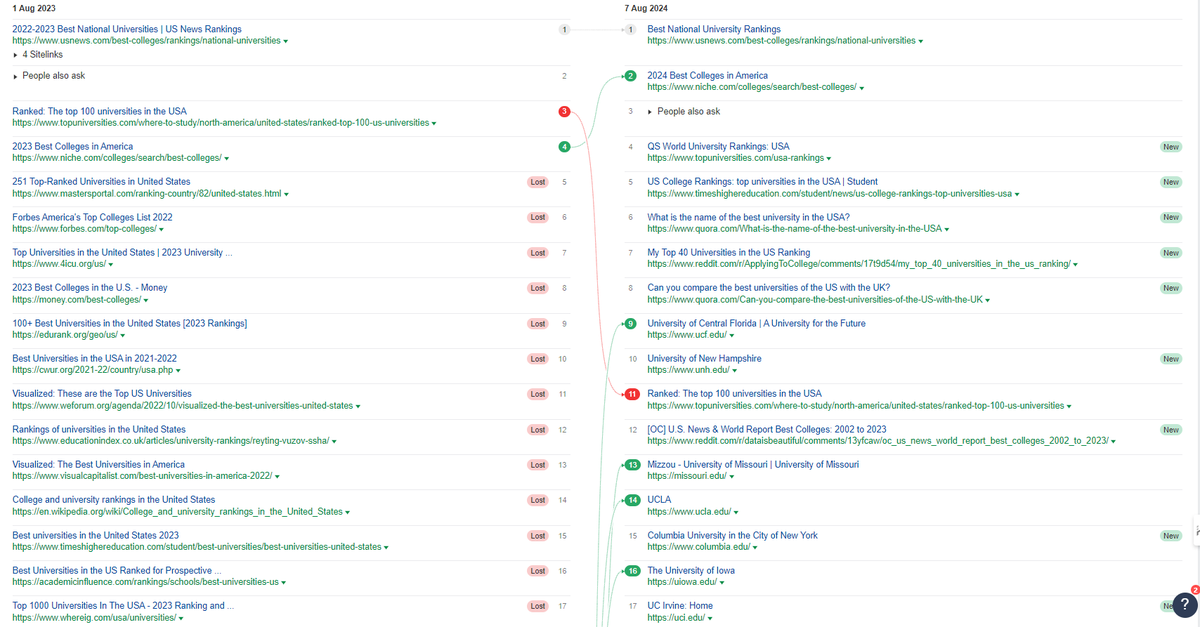The image size is (1200, 627).
Task: Open University of New Hampshire result
Action: point(705,358)
